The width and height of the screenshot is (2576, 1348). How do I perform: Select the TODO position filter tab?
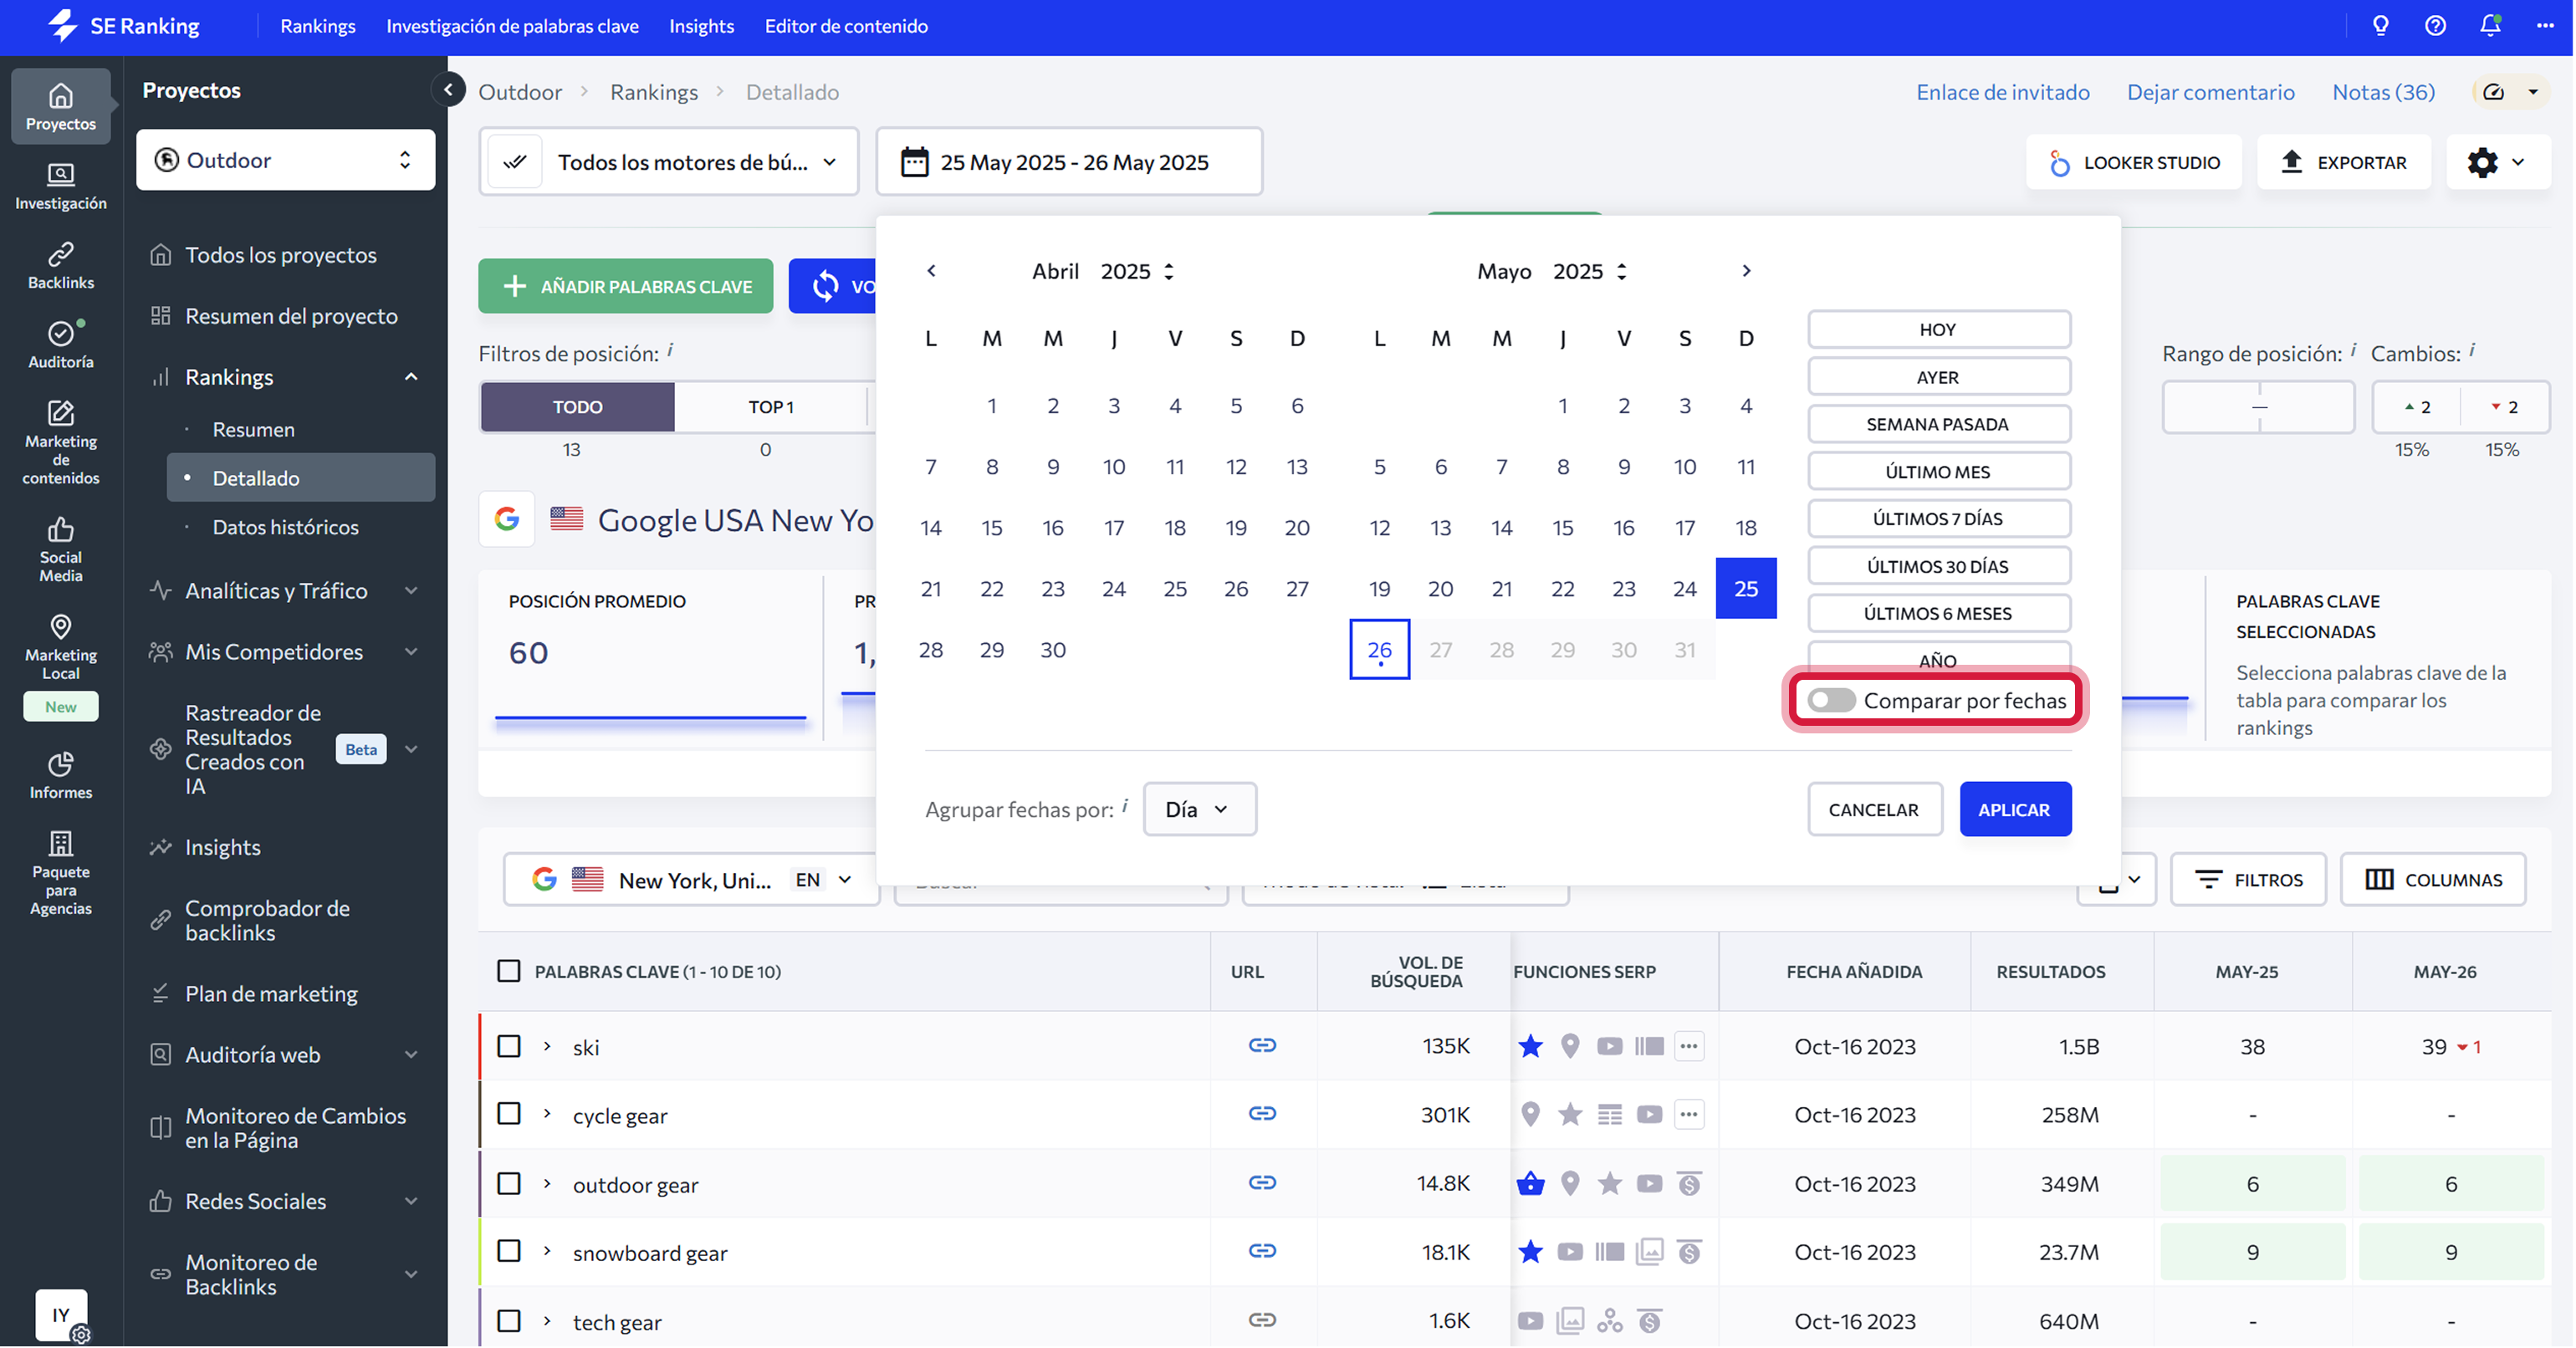tap(578, 407)
